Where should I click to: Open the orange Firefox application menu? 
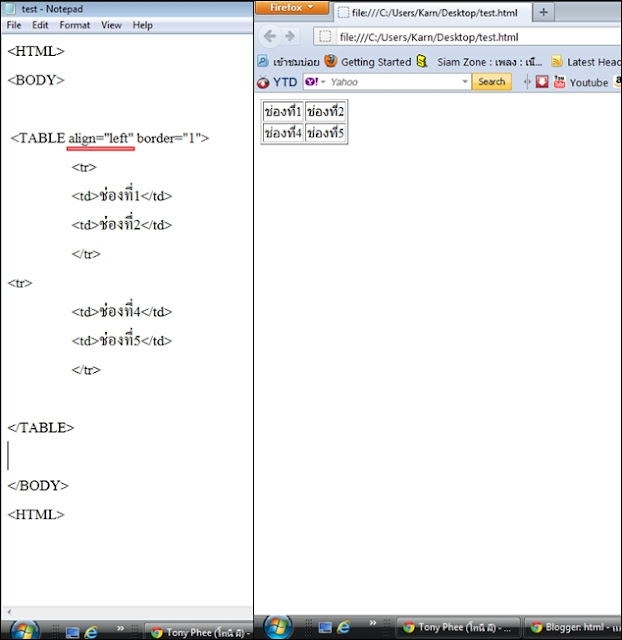(292, 7)
